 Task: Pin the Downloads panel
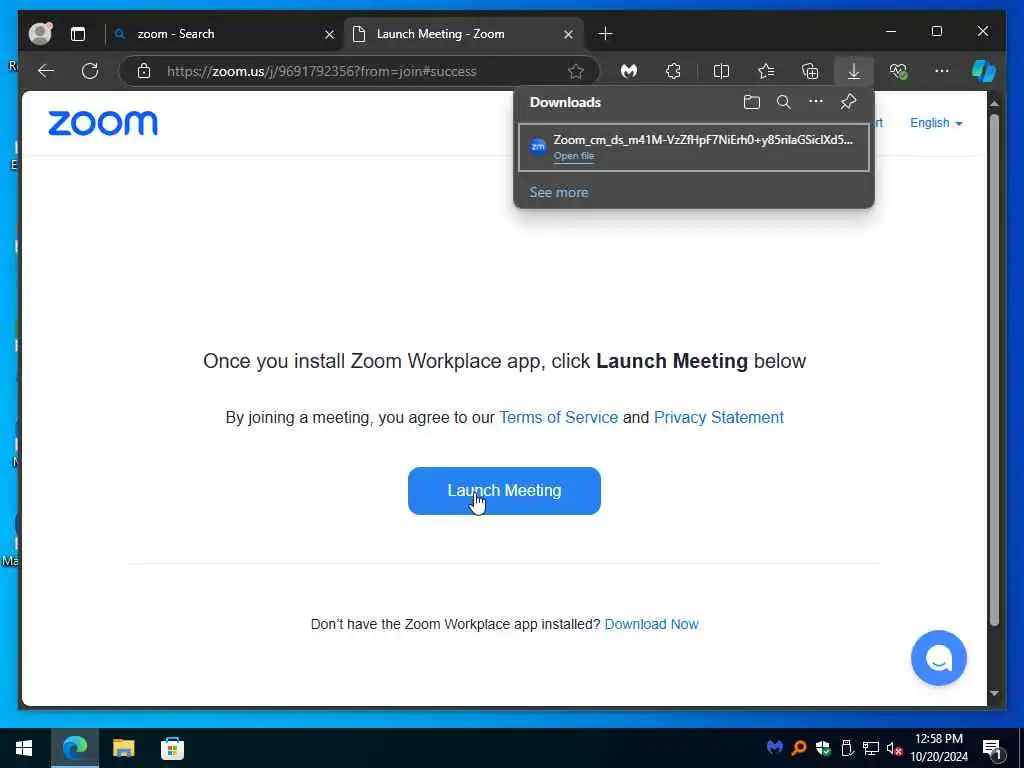(x=848, y=102)
